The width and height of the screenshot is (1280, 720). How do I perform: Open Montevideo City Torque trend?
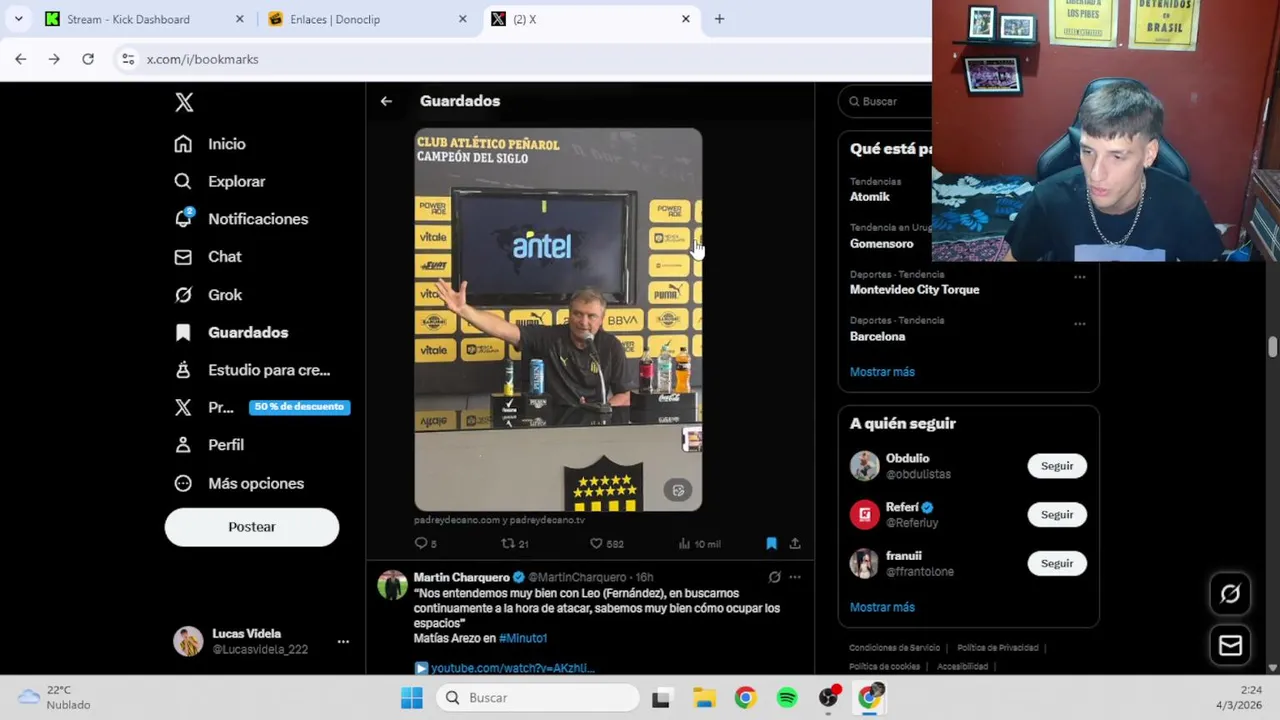click(914, 290)
